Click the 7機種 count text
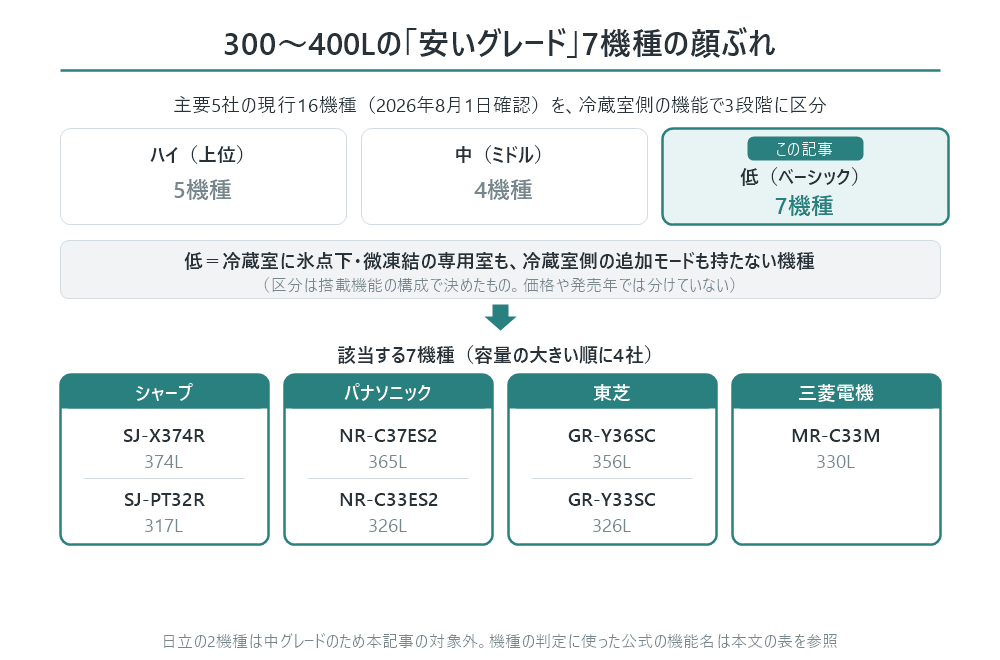The width and height of the screenshot is (1000, 660). [x=804, y=206]
